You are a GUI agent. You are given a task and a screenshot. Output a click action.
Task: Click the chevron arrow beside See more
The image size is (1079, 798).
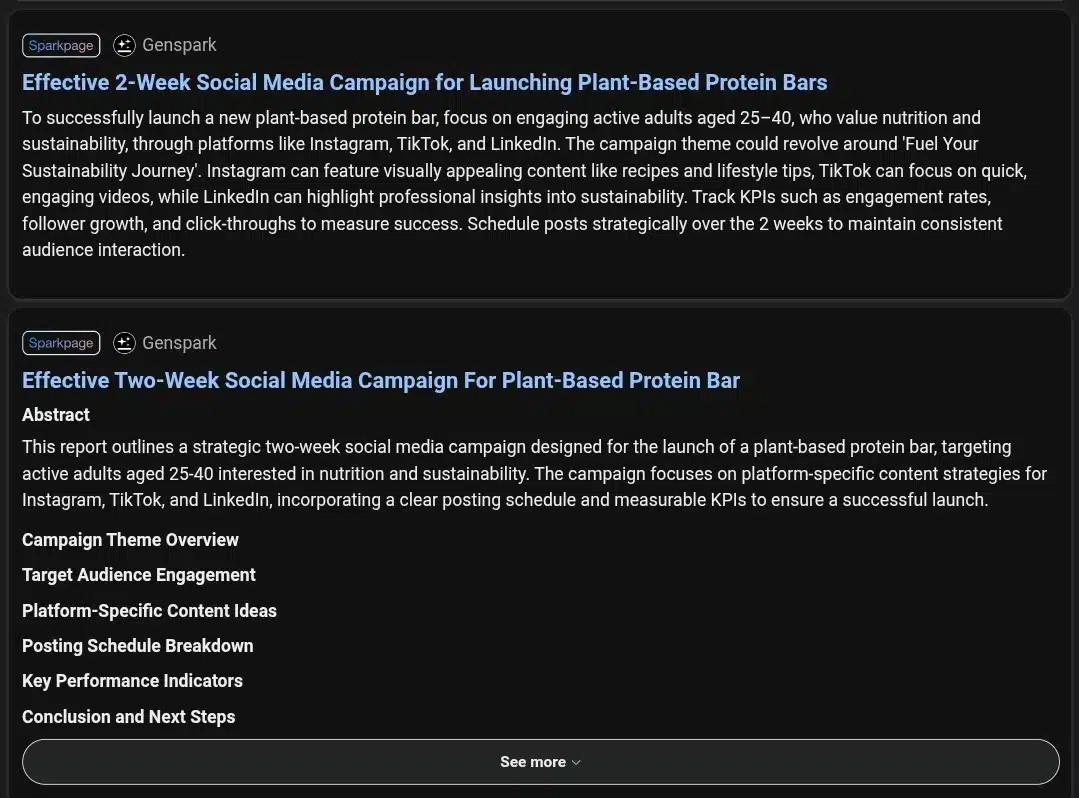(576, 763)
